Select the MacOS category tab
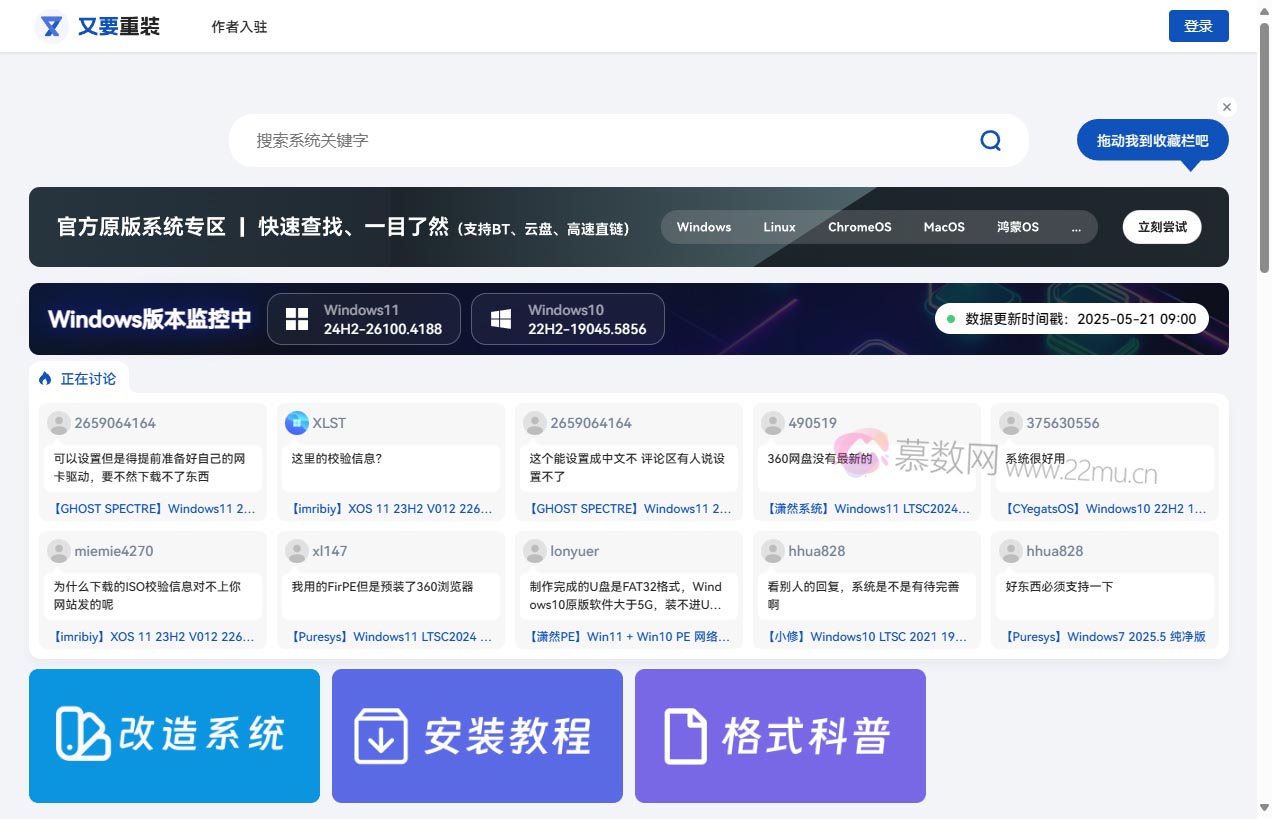 point(943,227)
